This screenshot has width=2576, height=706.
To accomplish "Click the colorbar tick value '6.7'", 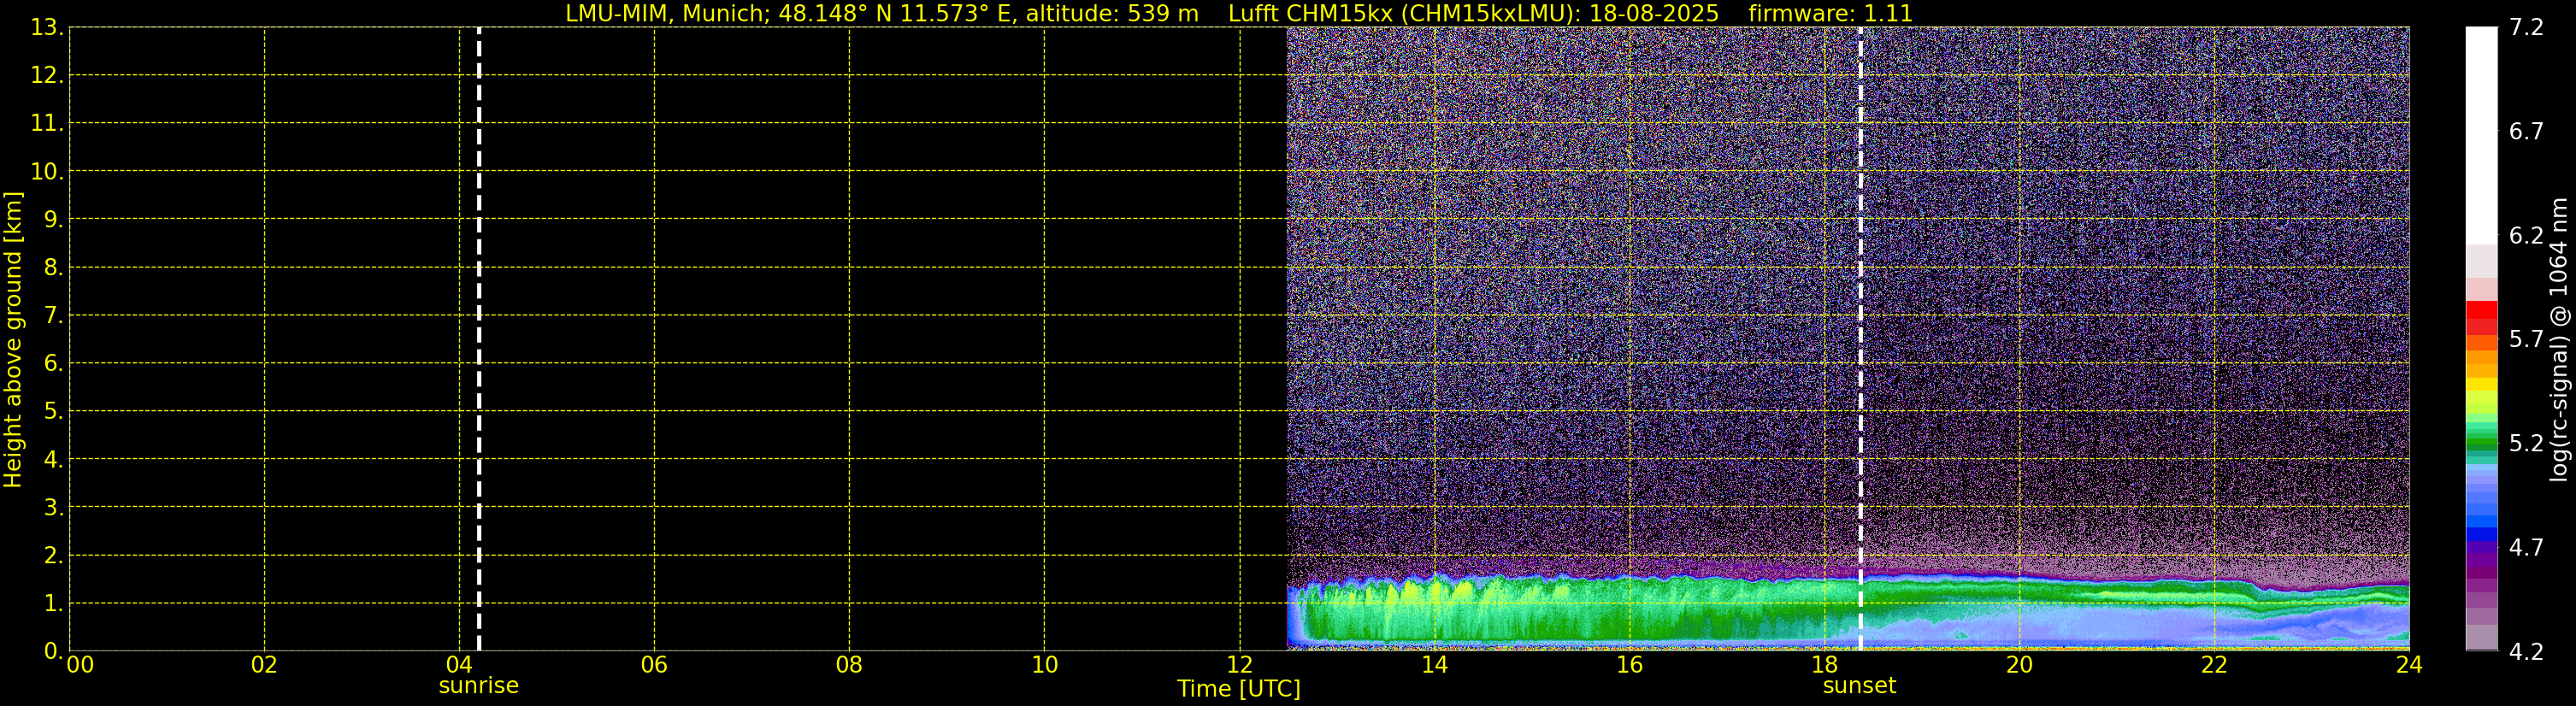I will pyautogui.click(x=2526, y=131).
